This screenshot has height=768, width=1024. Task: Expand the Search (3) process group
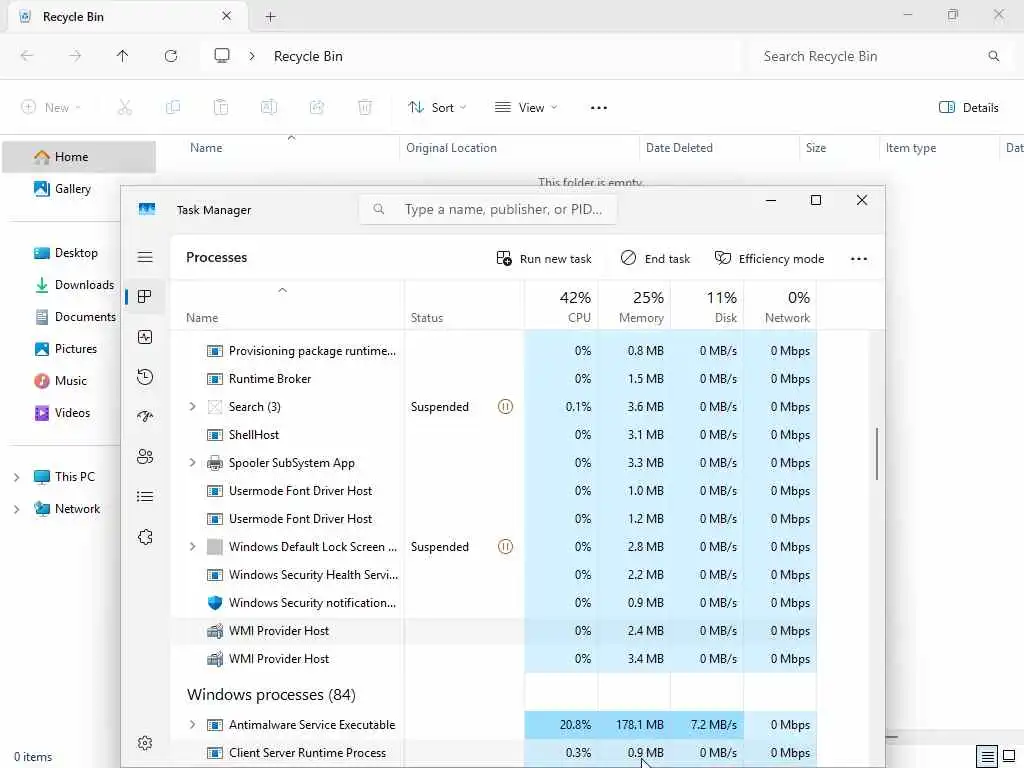tap(192, 406)
